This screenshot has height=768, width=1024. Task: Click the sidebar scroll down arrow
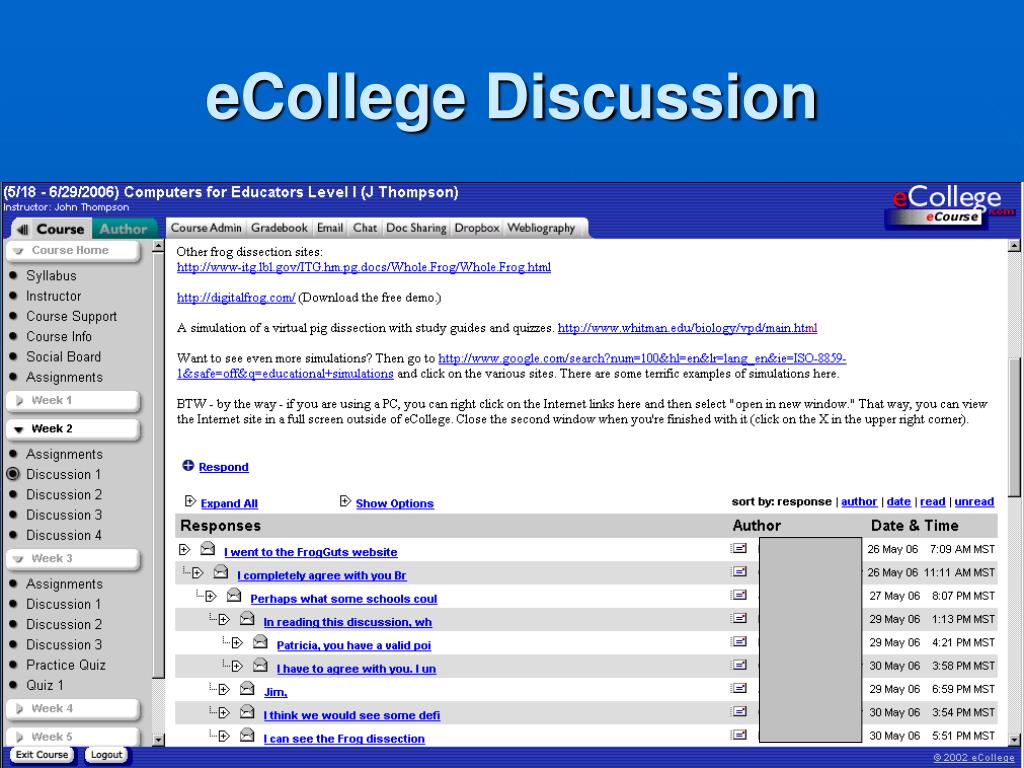pos(157,740)
